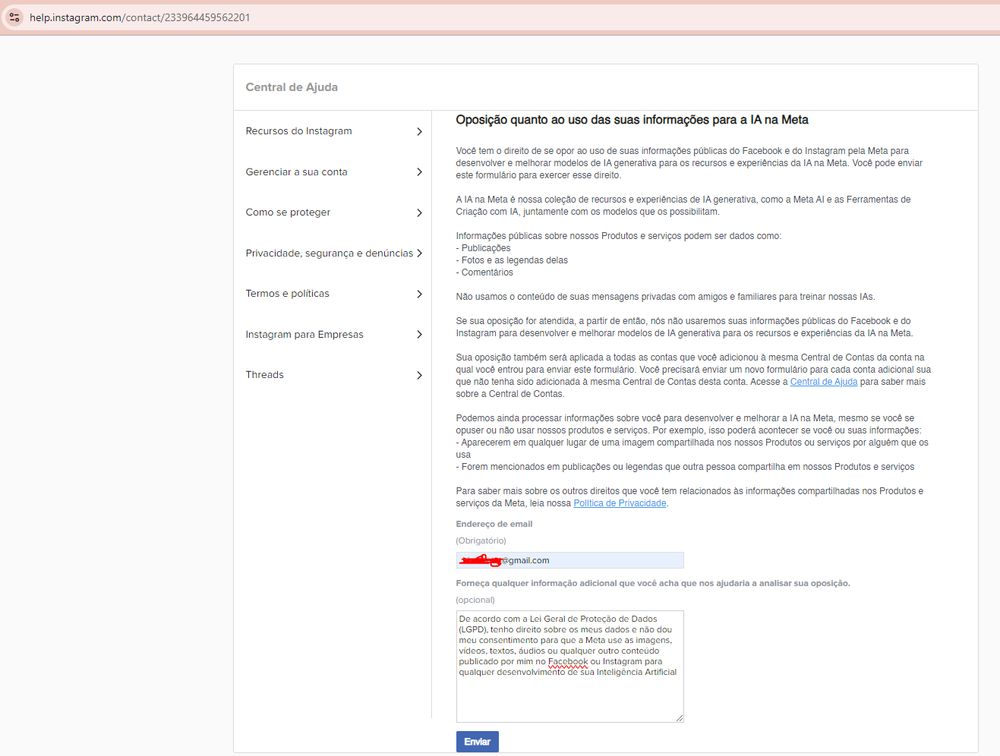Expand chevron next to Privacidade, segurança e denúncias
The image size is (1000, 756).
(419, 253)
